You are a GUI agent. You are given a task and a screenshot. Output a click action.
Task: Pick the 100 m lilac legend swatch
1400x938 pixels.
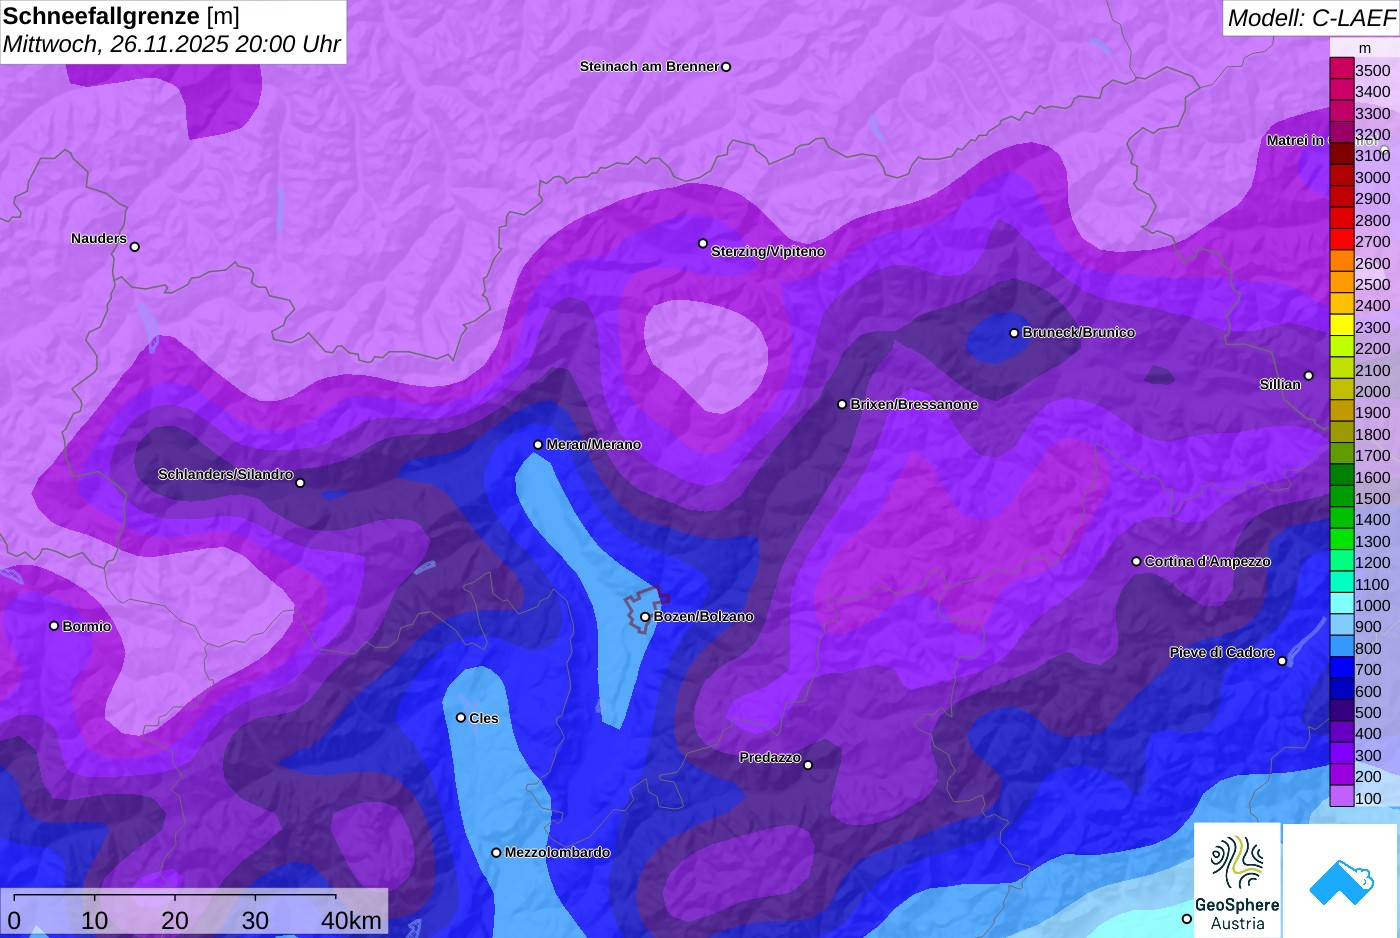coord(1341,797)
